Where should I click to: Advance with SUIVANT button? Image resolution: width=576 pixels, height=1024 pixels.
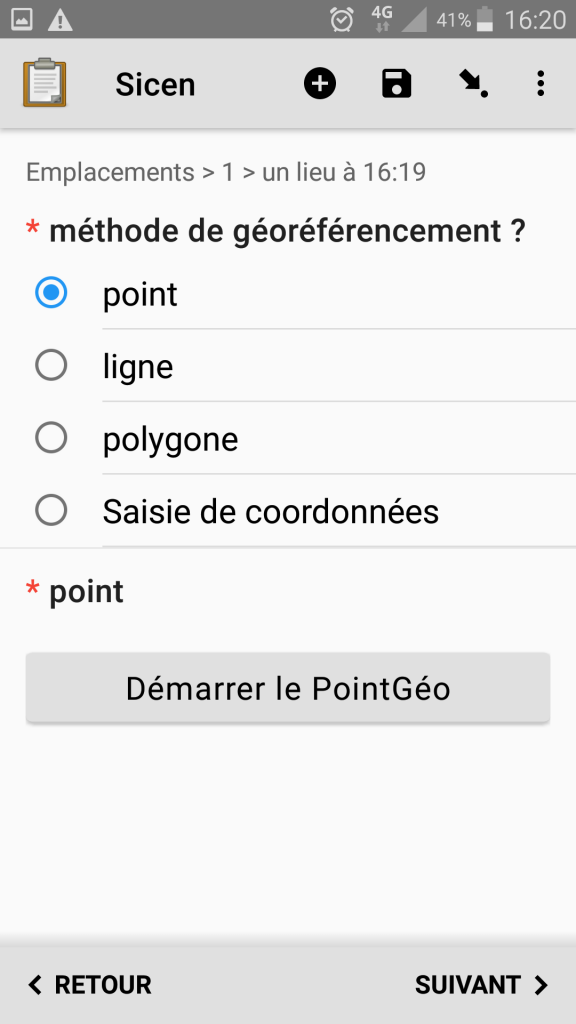click(482, 985)
